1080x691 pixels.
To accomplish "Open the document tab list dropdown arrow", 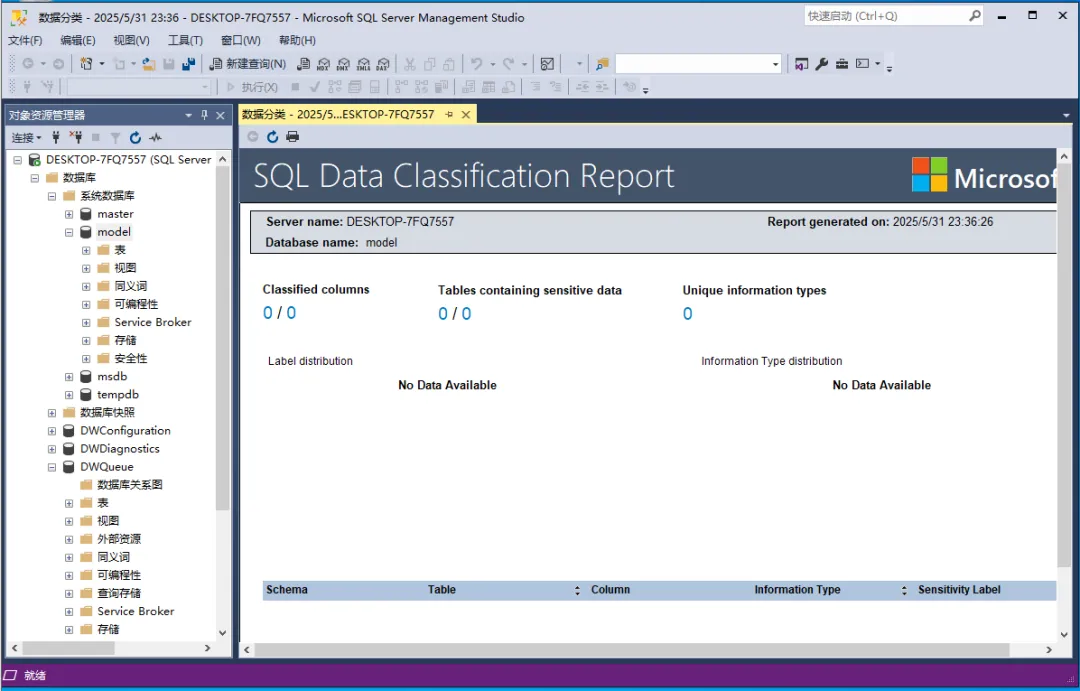I will 1066,115.
